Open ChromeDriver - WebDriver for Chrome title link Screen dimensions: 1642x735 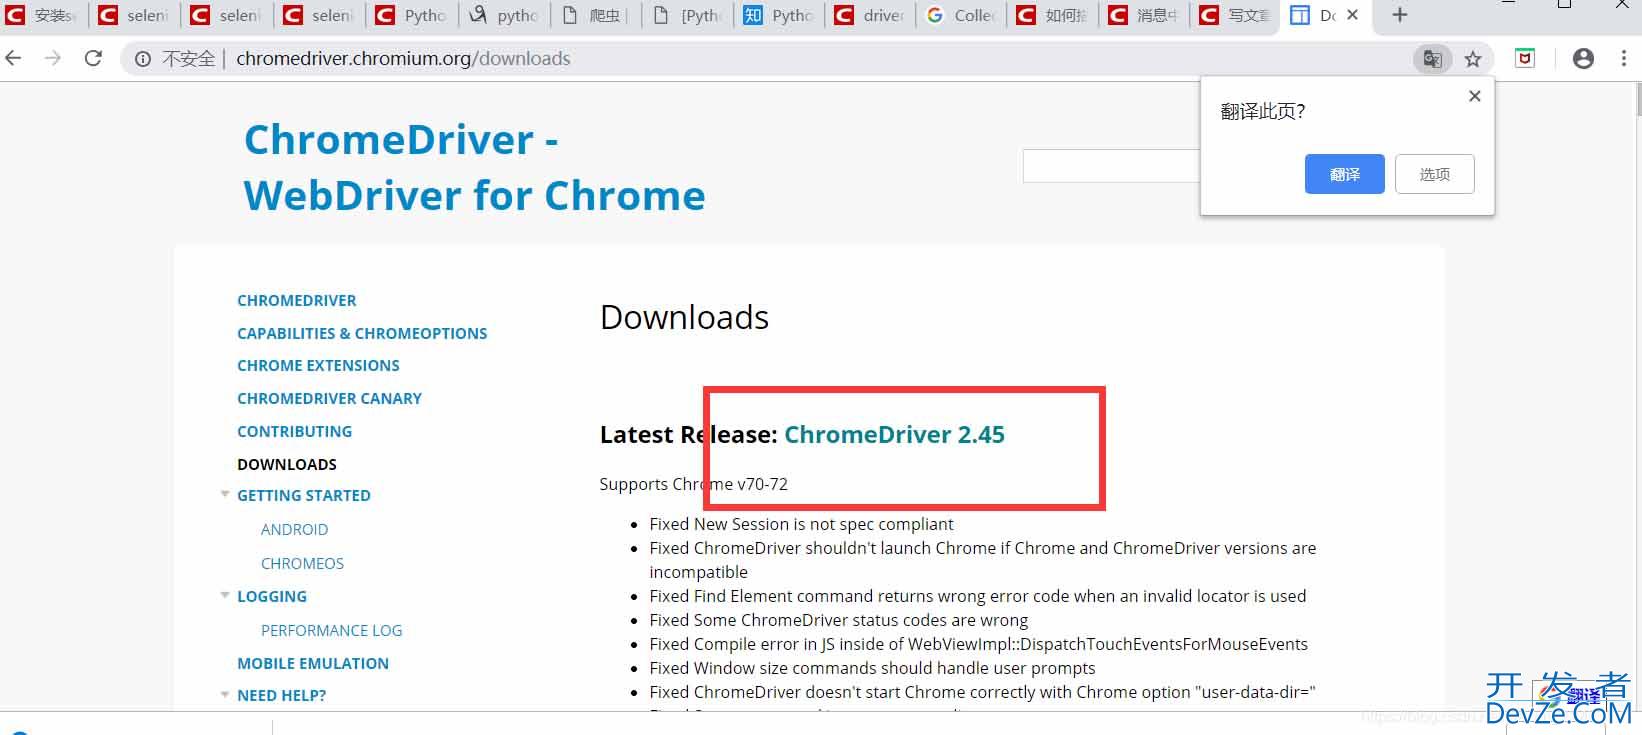(474, 167)
